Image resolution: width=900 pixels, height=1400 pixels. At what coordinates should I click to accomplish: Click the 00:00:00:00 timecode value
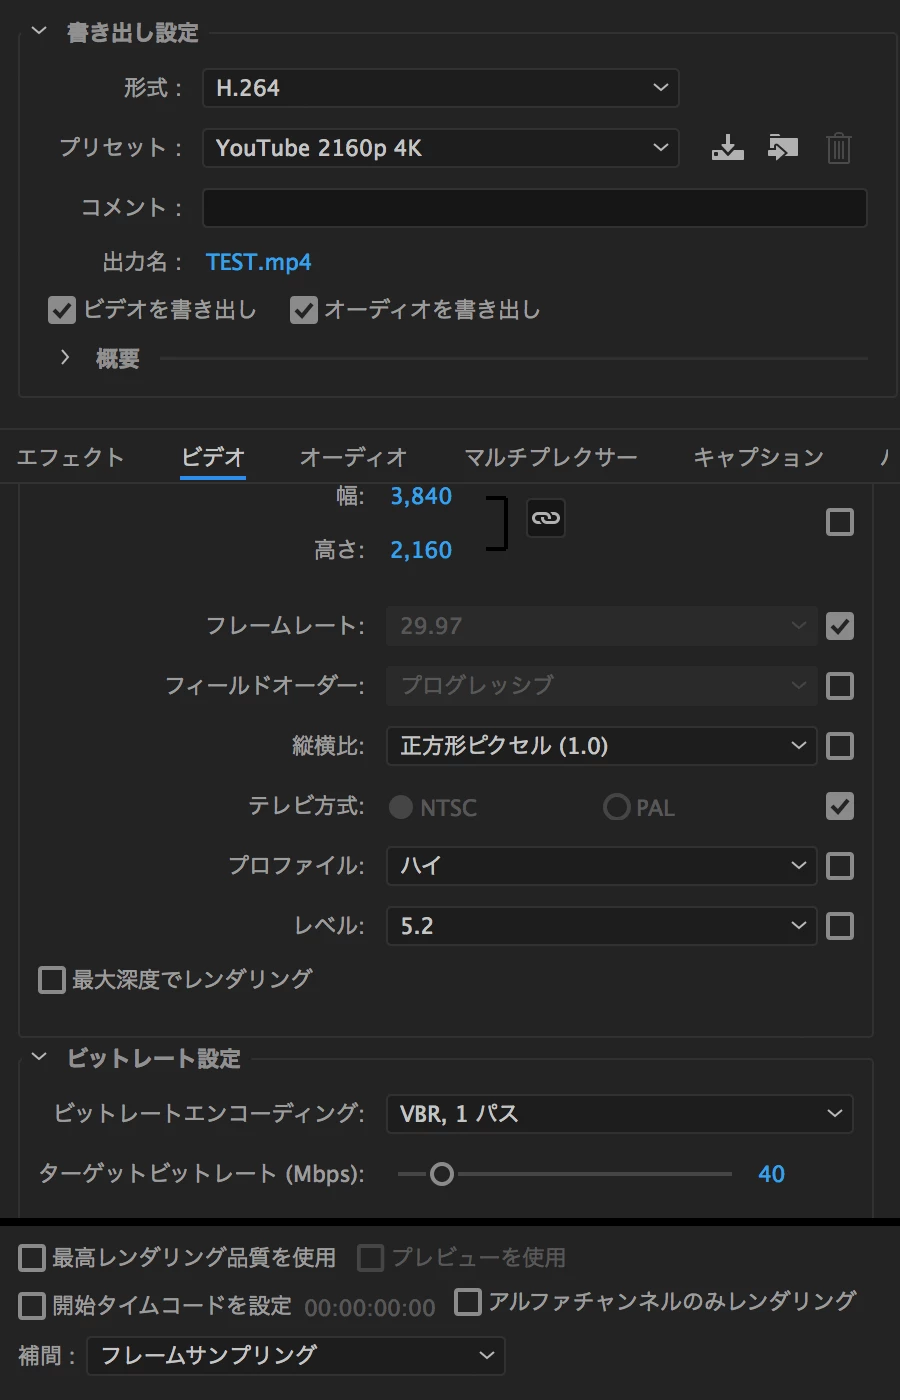pyautogui.click(x=370, y=1308)
